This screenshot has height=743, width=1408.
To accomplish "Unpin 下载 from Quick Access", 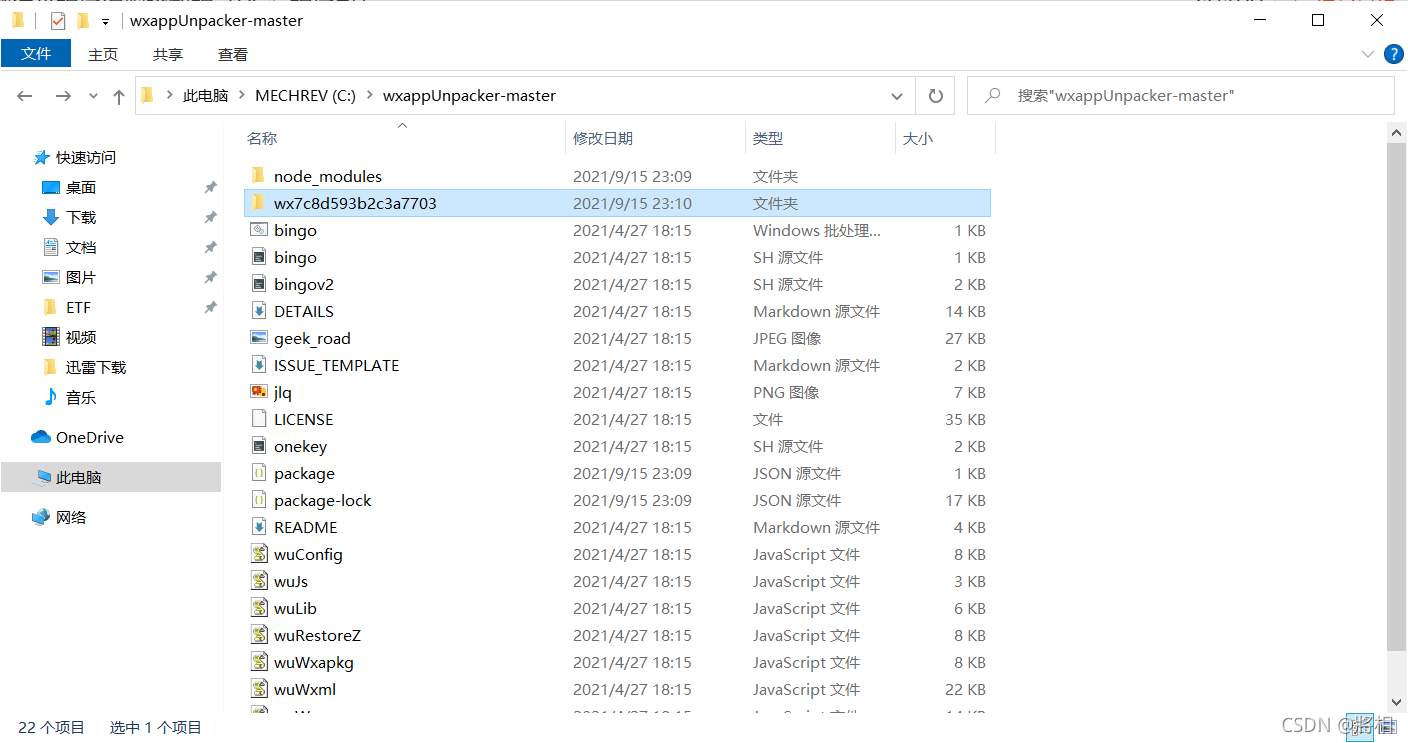I will click(x=210, y=217).
